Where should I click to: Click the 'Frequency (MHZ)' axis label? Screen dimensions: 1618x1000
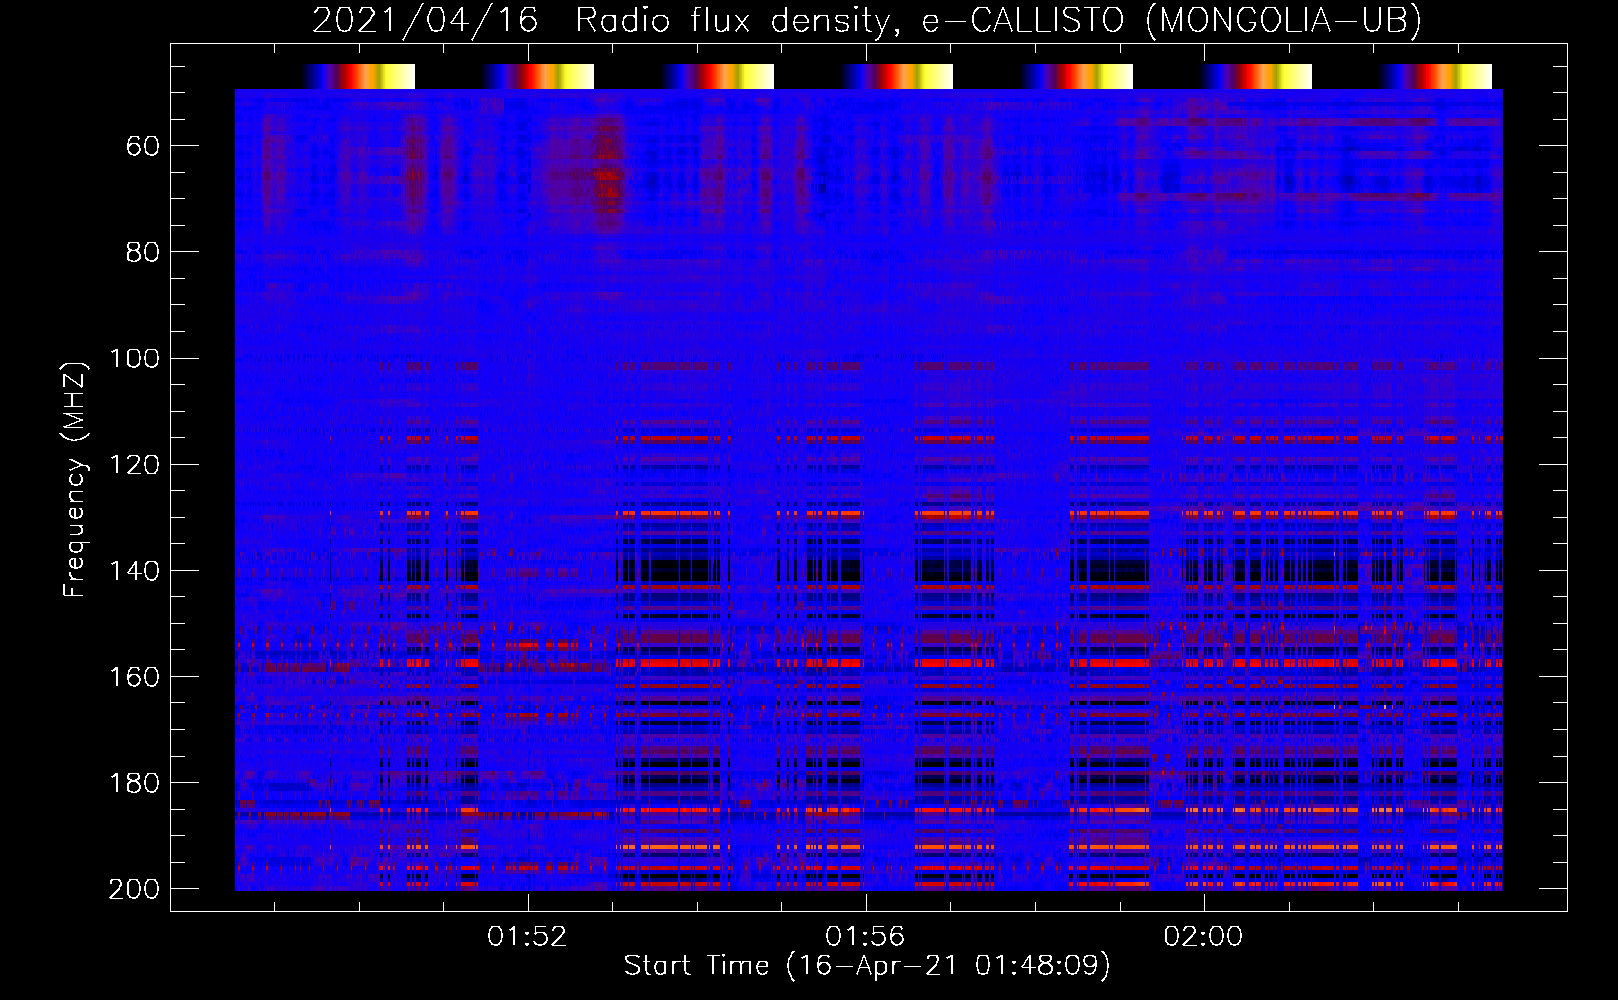click(75, 479)
